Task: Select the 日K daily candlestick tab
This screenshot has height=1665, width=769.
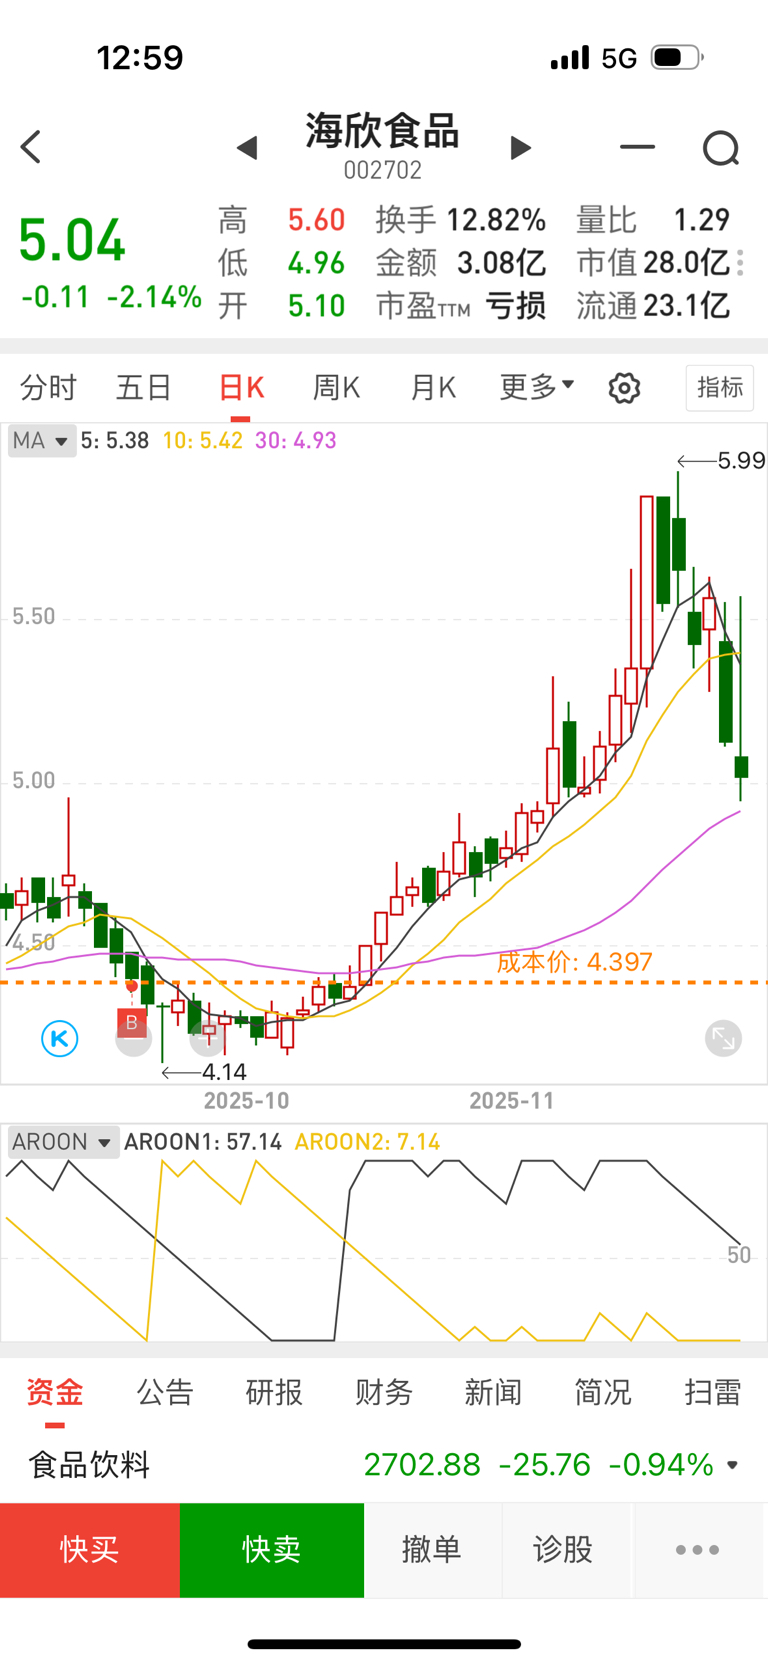Action: click(x=241, y=388)
